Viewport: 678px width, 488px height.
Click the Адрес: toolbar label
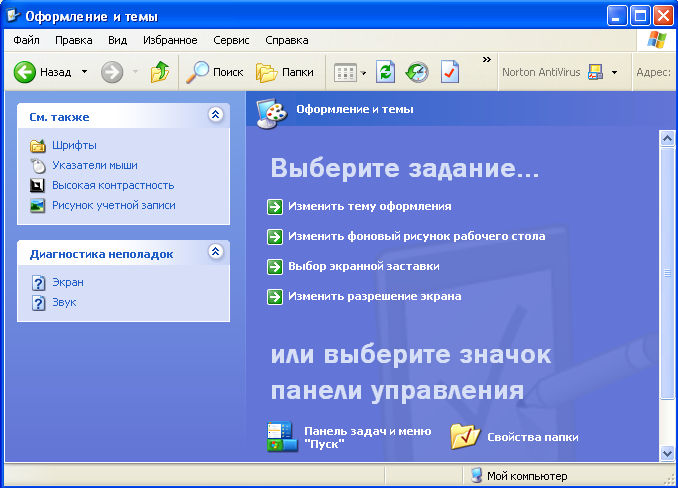coord(653,72)
